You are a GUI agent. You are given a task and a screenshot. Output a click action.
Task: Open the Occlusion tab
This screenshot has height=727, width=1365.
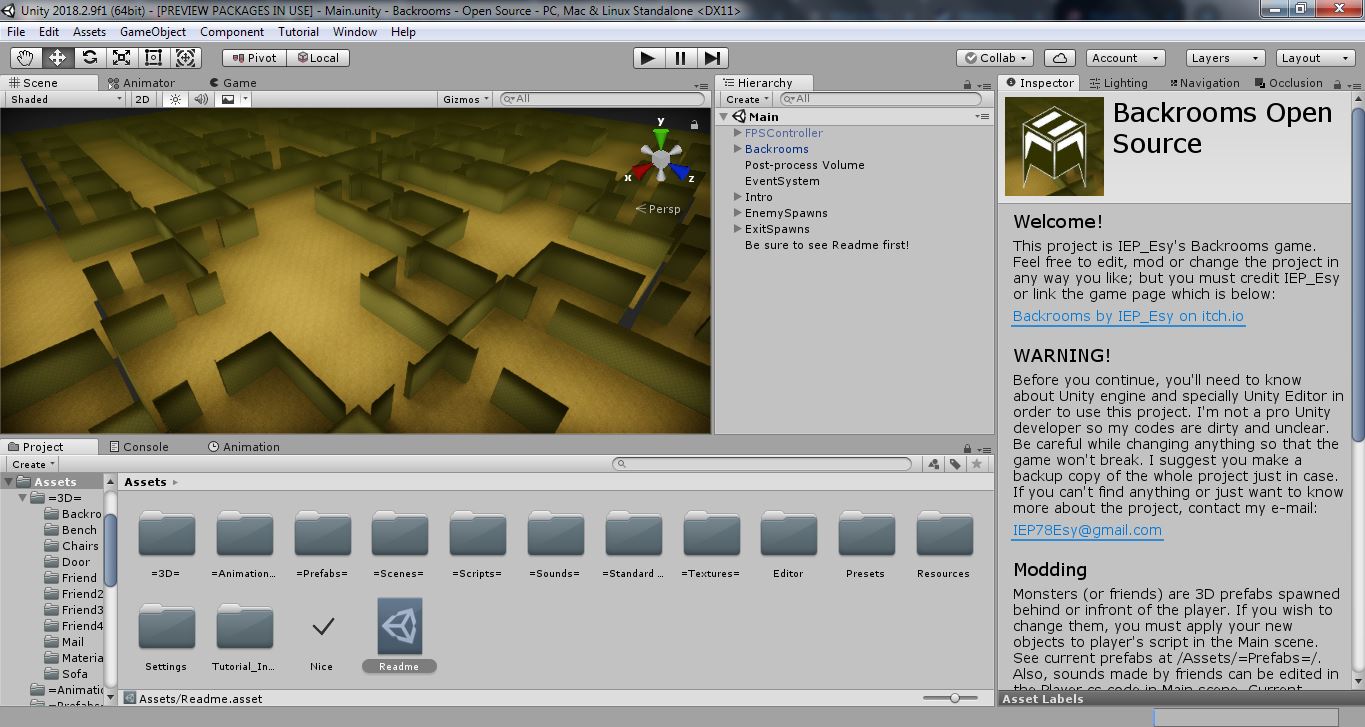1289,83
